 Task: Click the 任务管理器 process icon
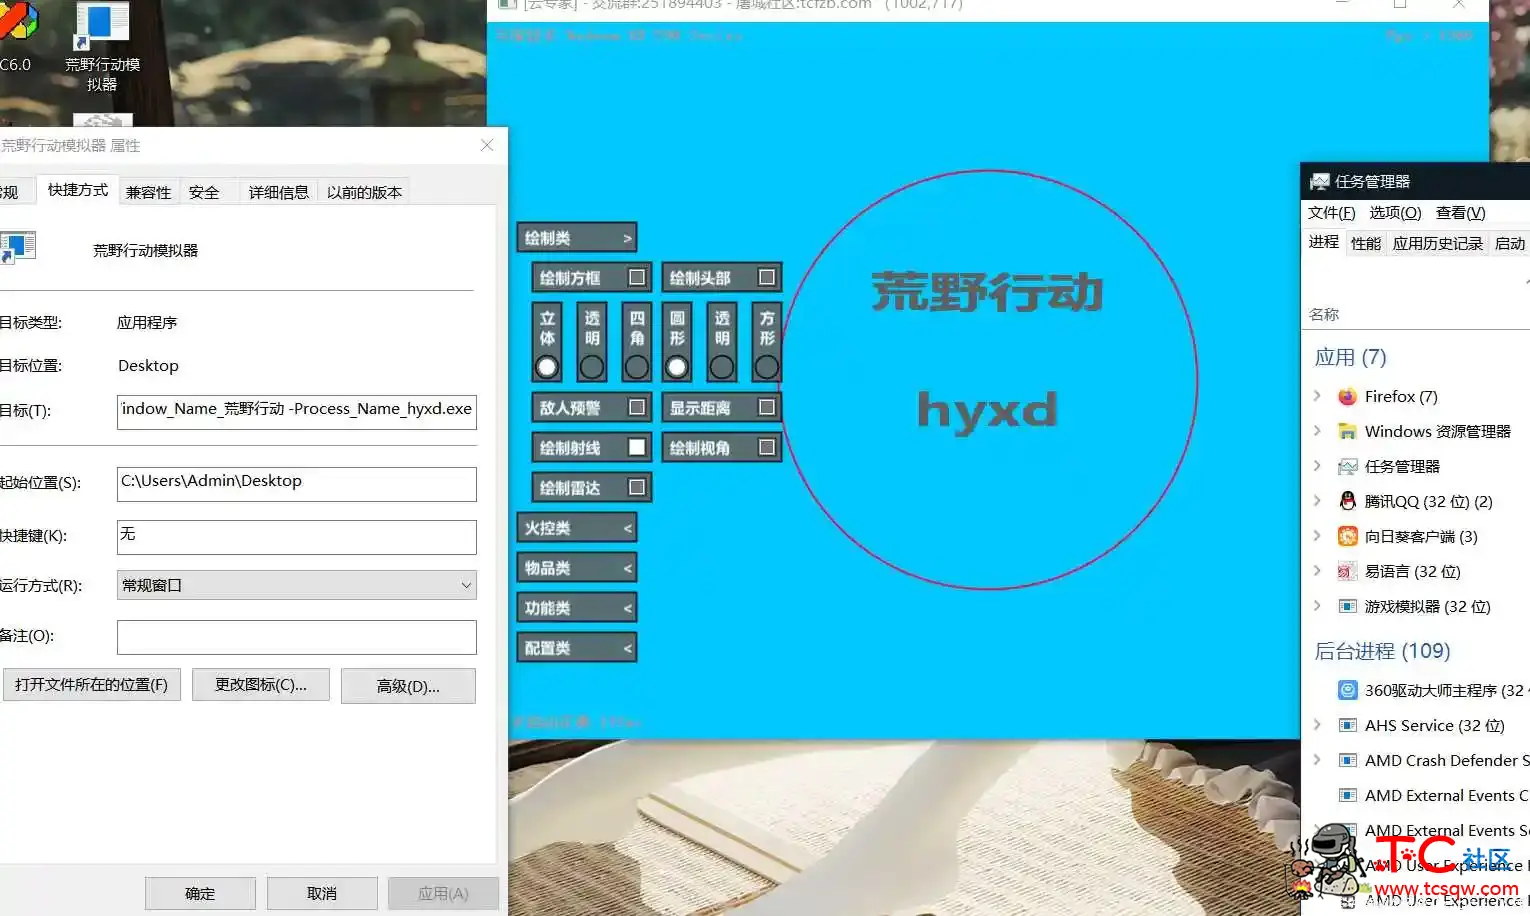click(1348, 466)
